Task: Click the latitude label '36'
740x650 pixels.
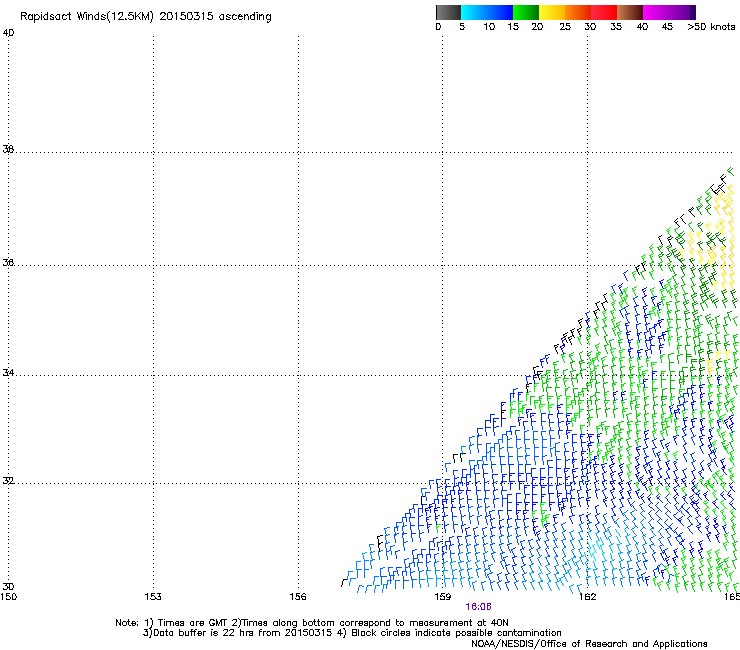Action: (x=8, y=262)
